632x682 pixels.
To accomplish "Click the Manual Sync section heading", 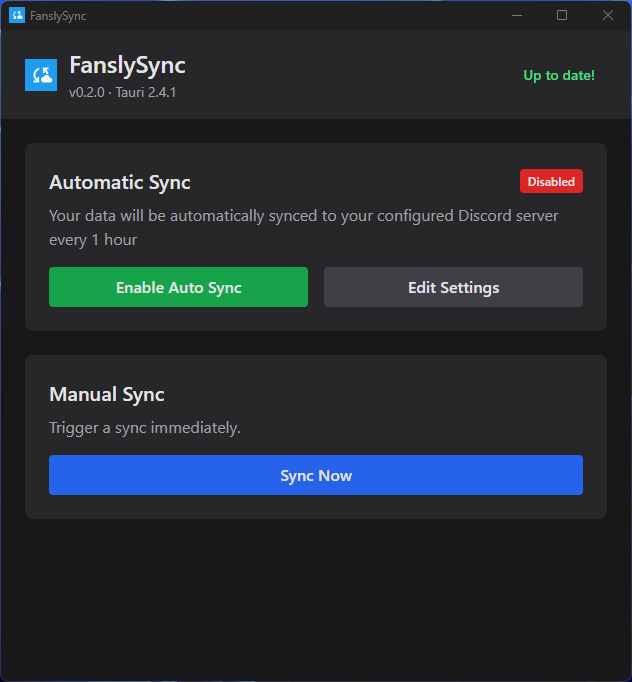I will pyautogui.click(x=107, y=394).
